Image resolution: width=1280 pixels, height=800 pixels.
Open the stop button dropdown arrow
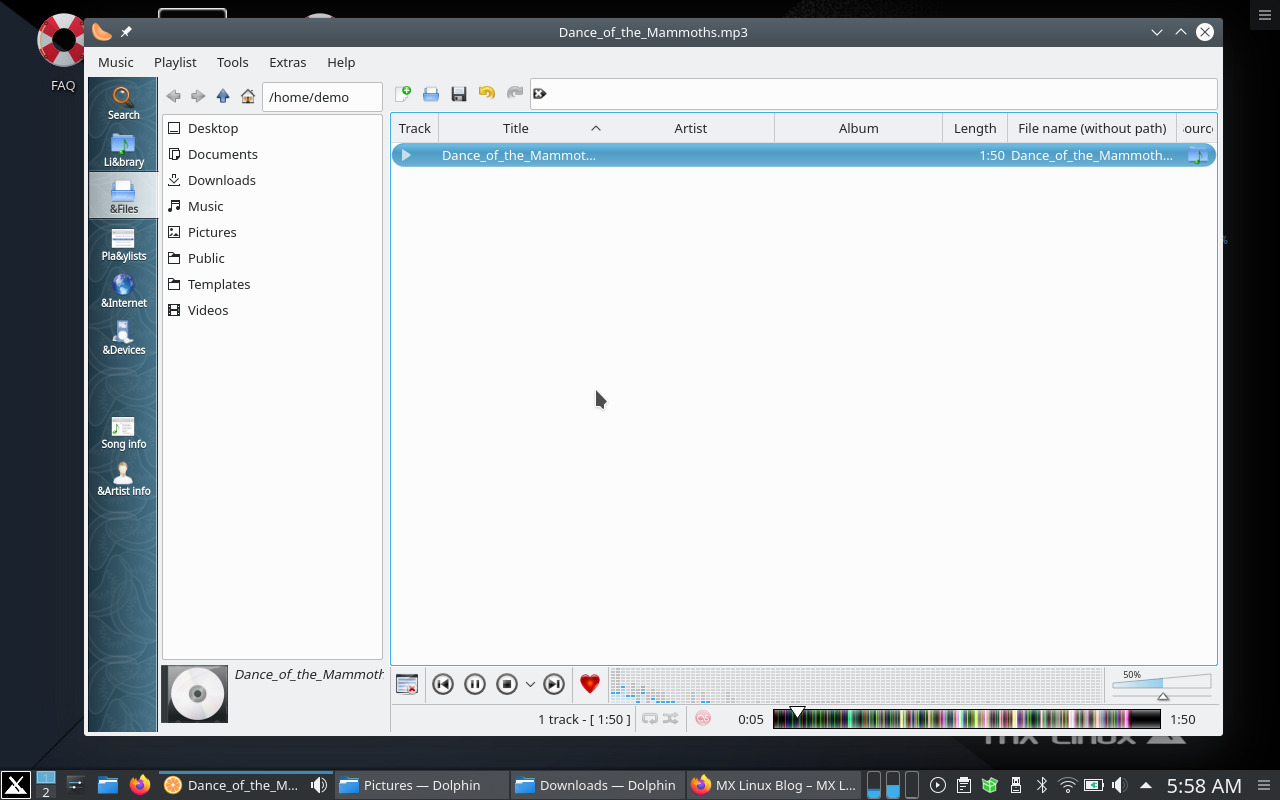click(x=531, y=684)
